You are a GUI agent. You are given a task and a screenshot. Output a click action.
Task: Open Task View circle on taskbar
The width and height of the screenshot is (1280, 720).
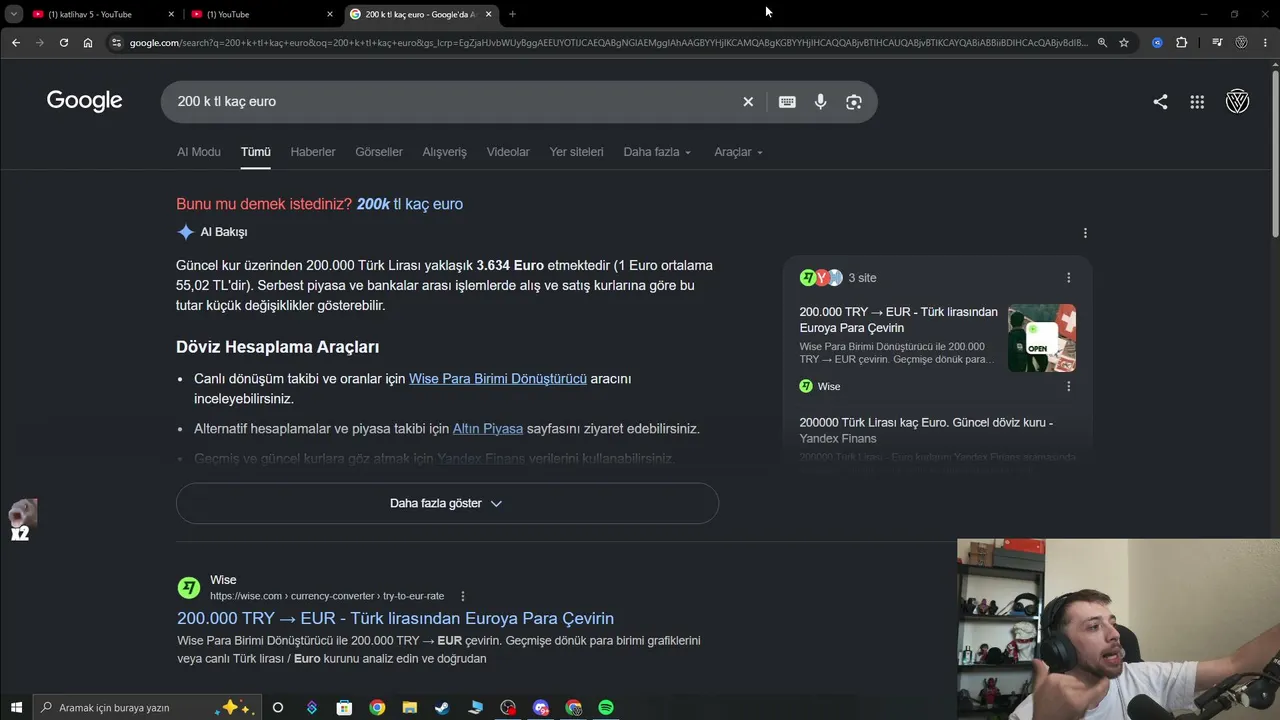(x=278, y=708)
